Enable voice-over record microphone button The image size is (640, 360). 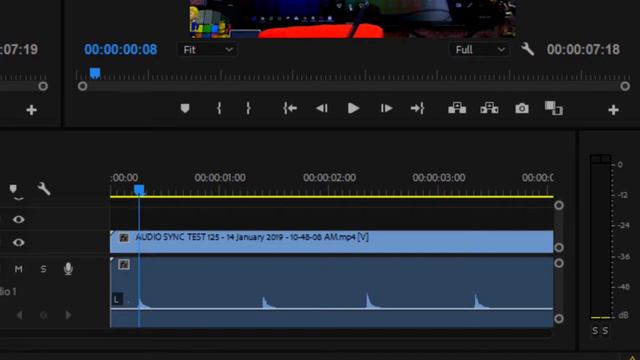tap(68, 269)
